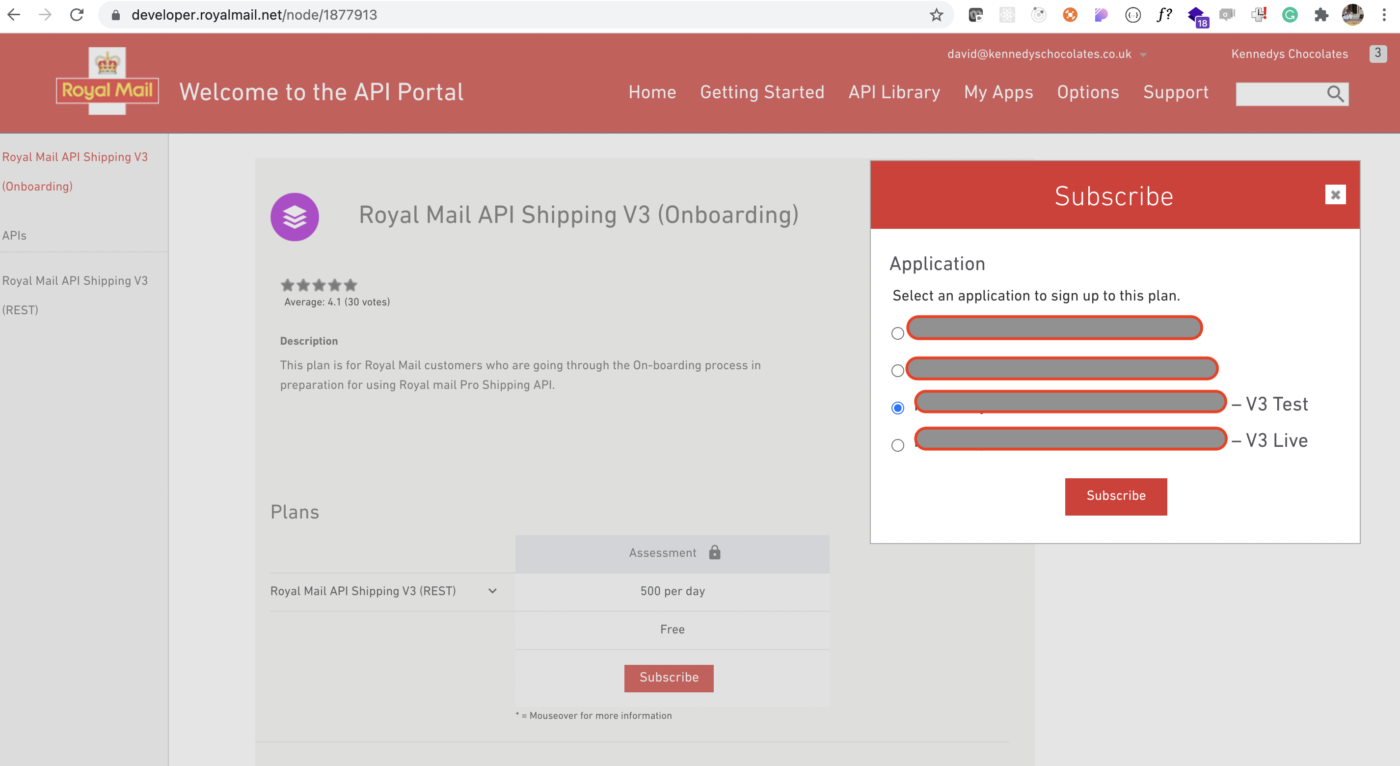
Task: Click the Royal Mail logo
Action: coord(108,82)
